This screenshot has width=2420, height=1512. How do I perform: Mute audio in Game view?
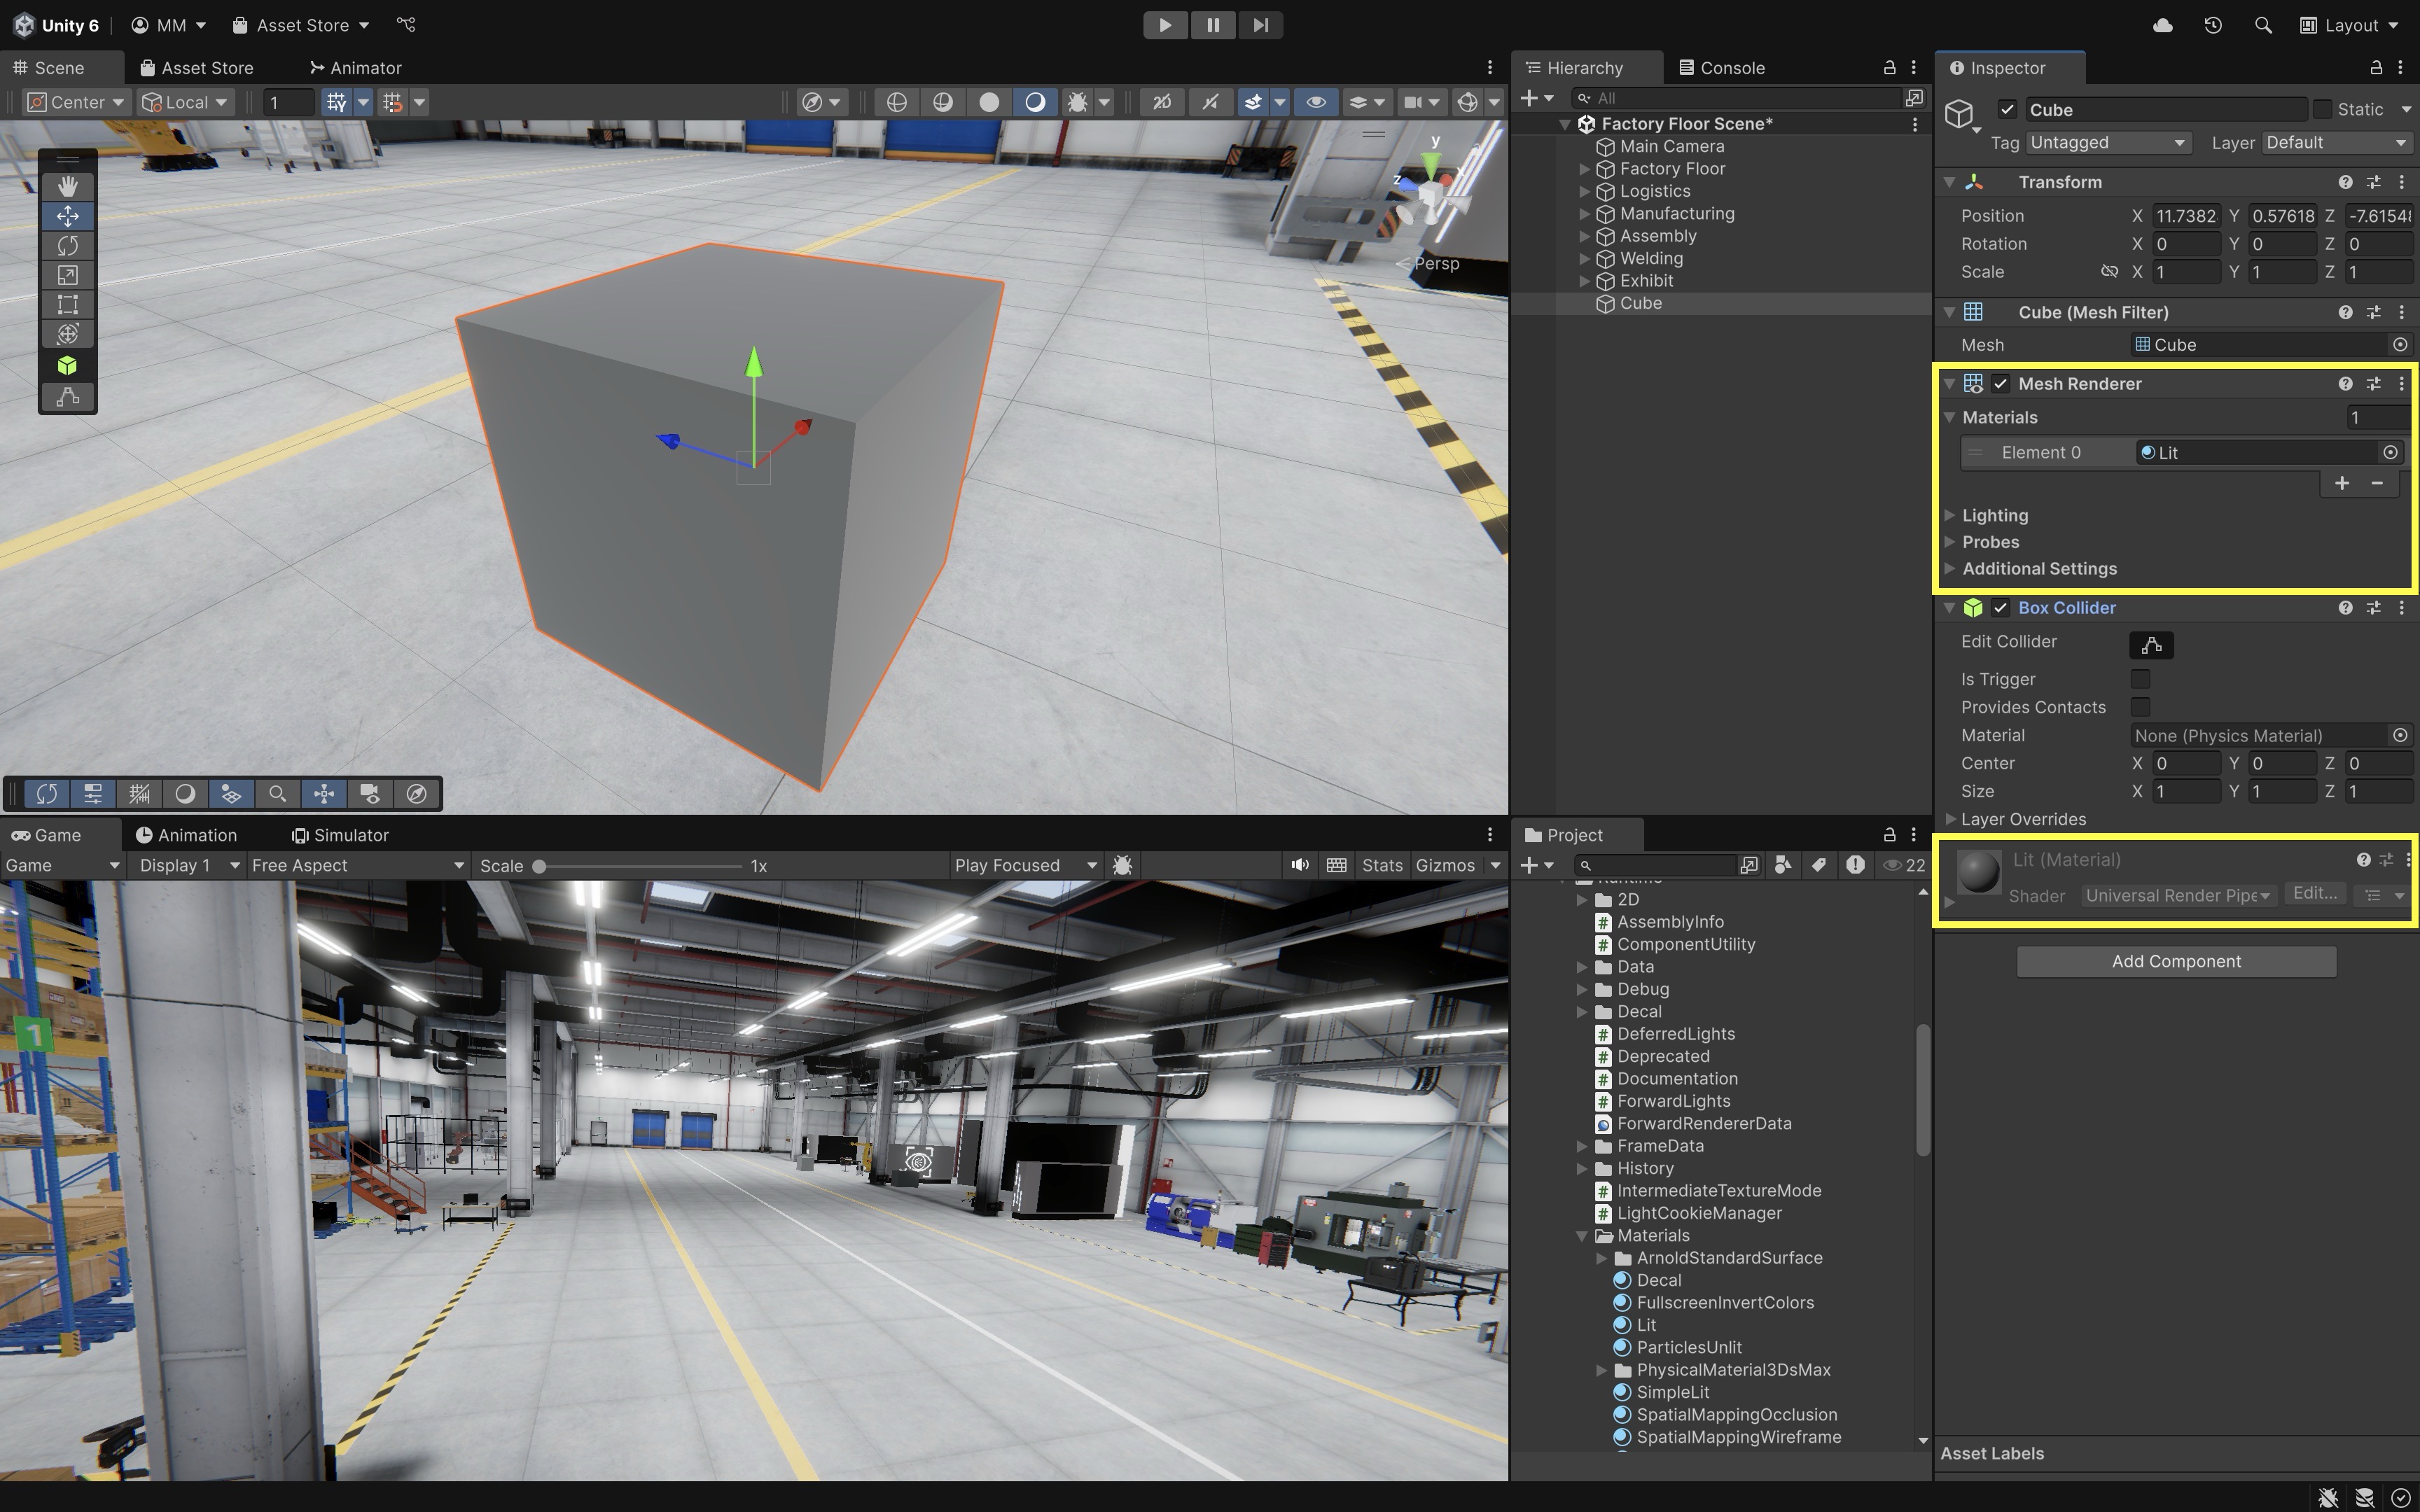(x=1299, y=865)
